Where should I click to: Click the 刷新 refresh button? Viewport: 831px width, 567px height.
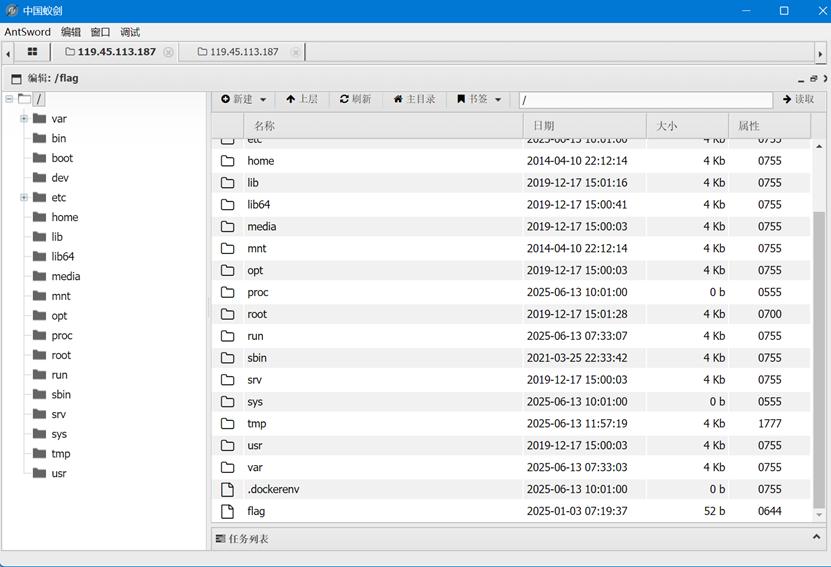355,99
